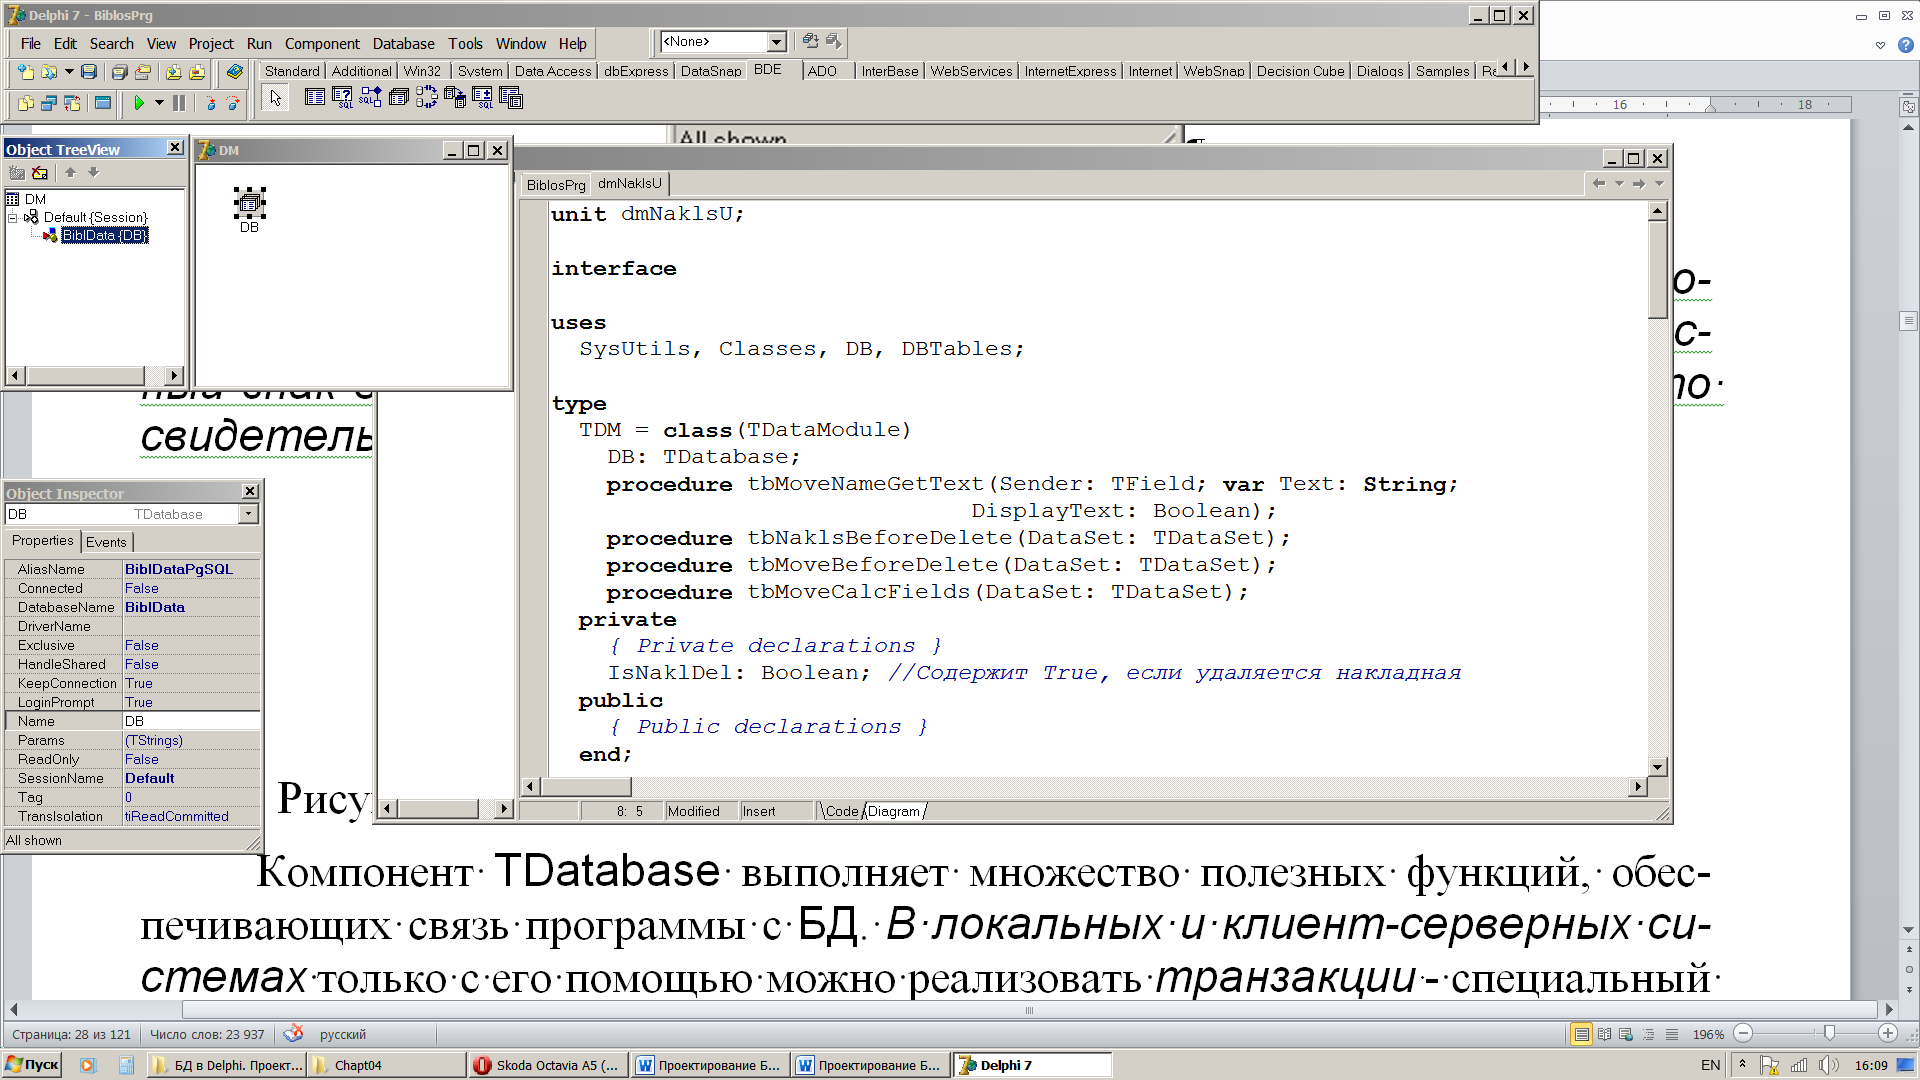Click the Trace Into debug icon
1920x1080 pixels.
coord(210,103)
